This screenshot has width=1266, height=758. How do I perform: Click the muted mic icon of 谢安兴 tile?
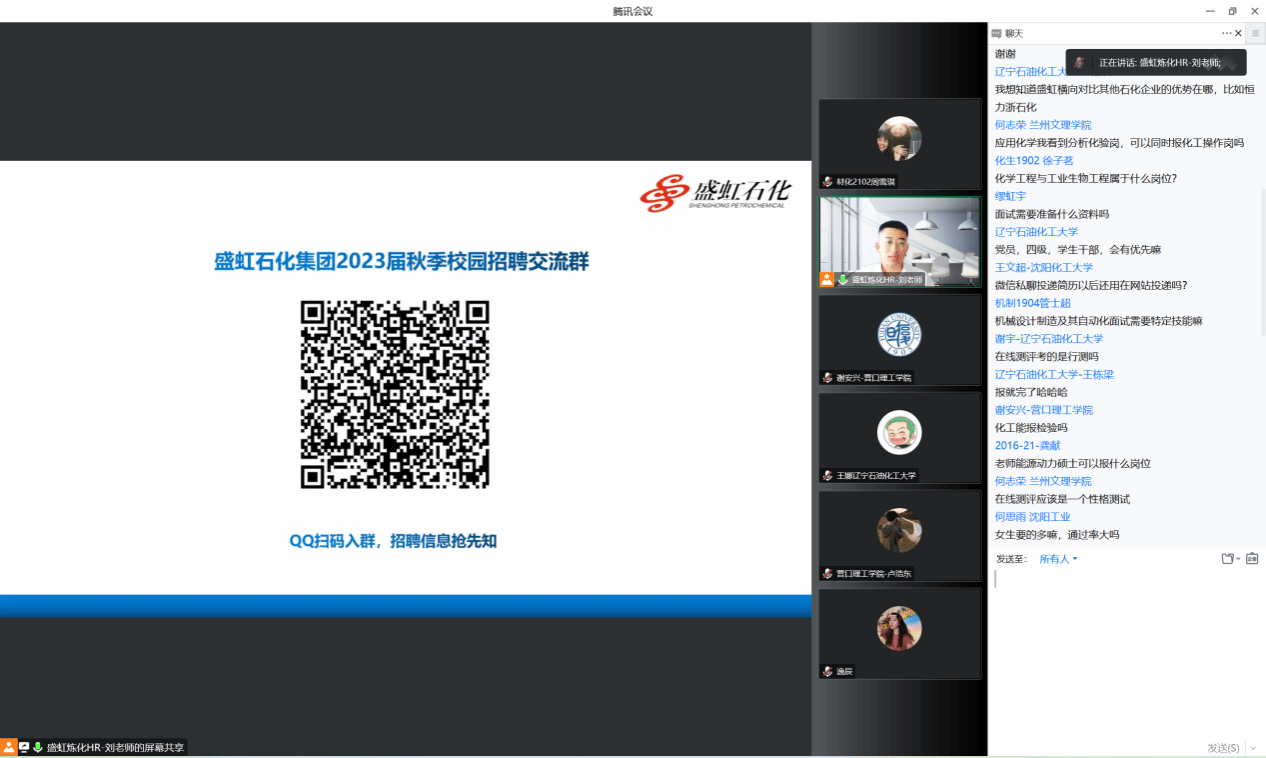click(828, 378)
